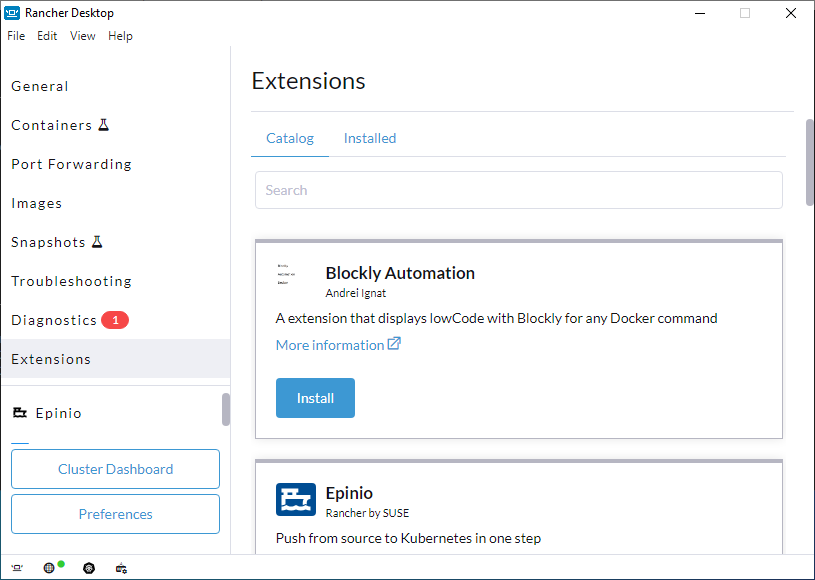Click the Extensions page heading

pyautogui.click(x=309, y=81)
